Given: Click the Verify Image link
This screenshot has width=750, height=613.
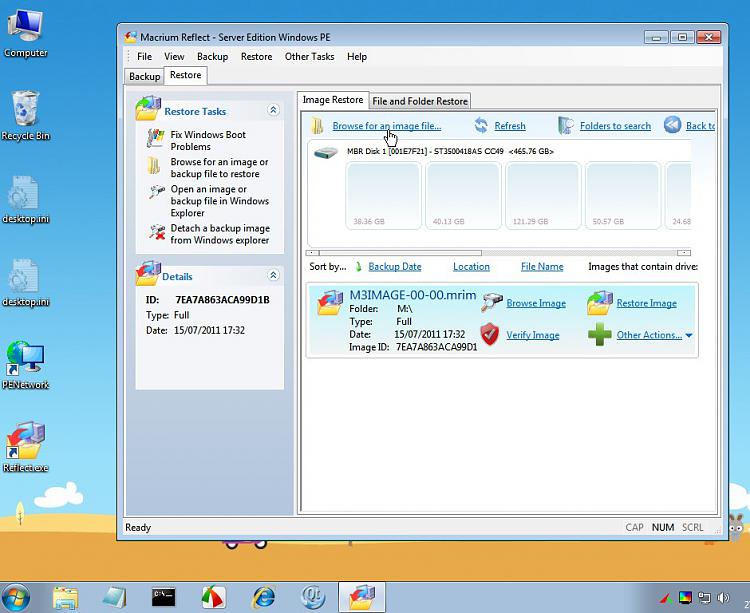Looking at the screenshot, I should point(532,335).
